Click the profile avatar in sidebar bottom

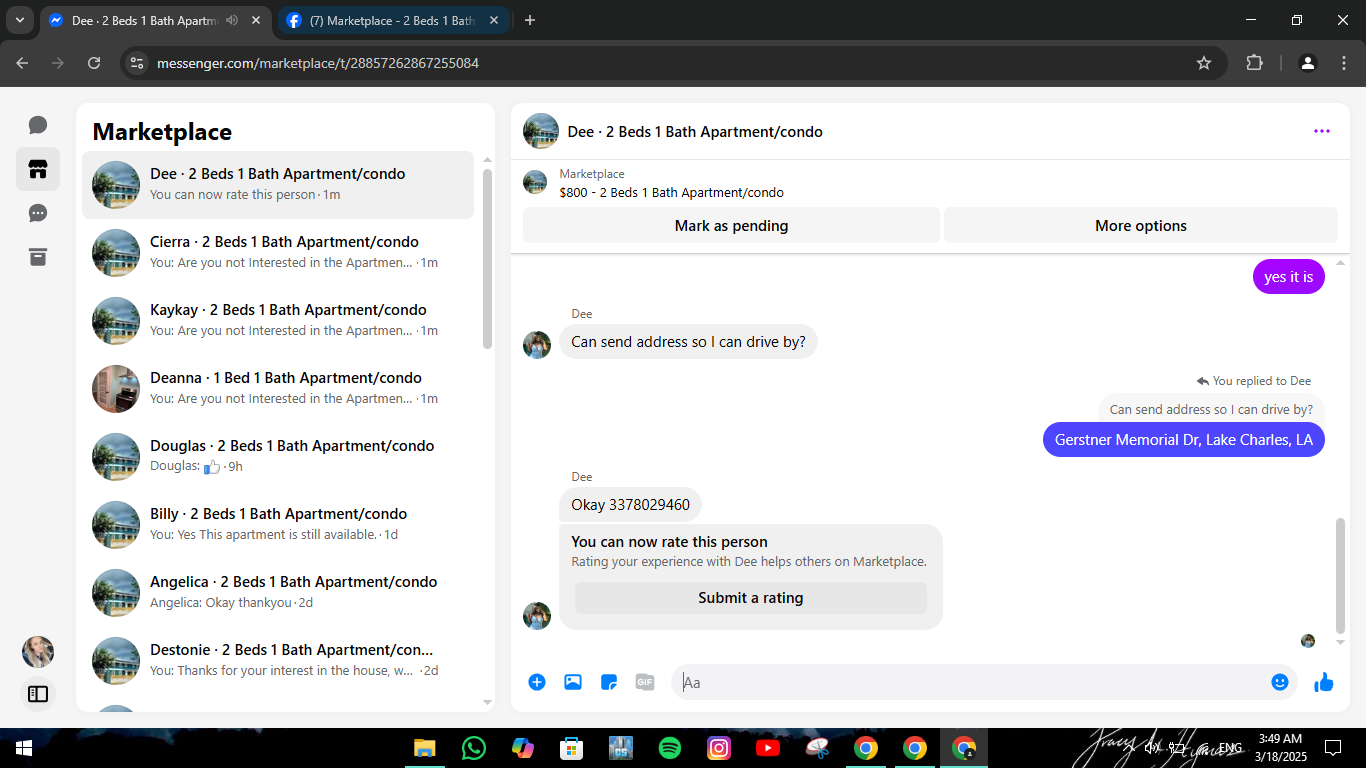tap(38, 652)
